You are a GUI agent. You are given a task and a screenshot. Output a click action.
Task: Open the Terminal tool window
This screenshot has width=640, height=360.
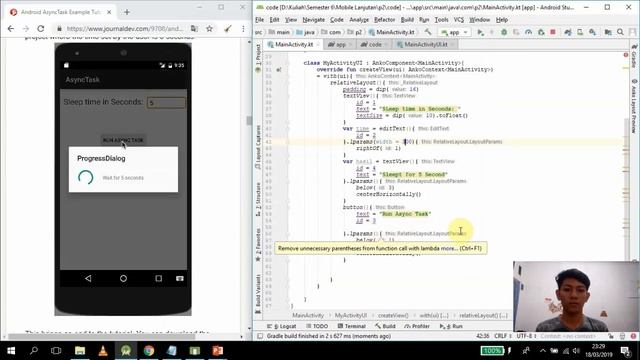tap(352, 326)
